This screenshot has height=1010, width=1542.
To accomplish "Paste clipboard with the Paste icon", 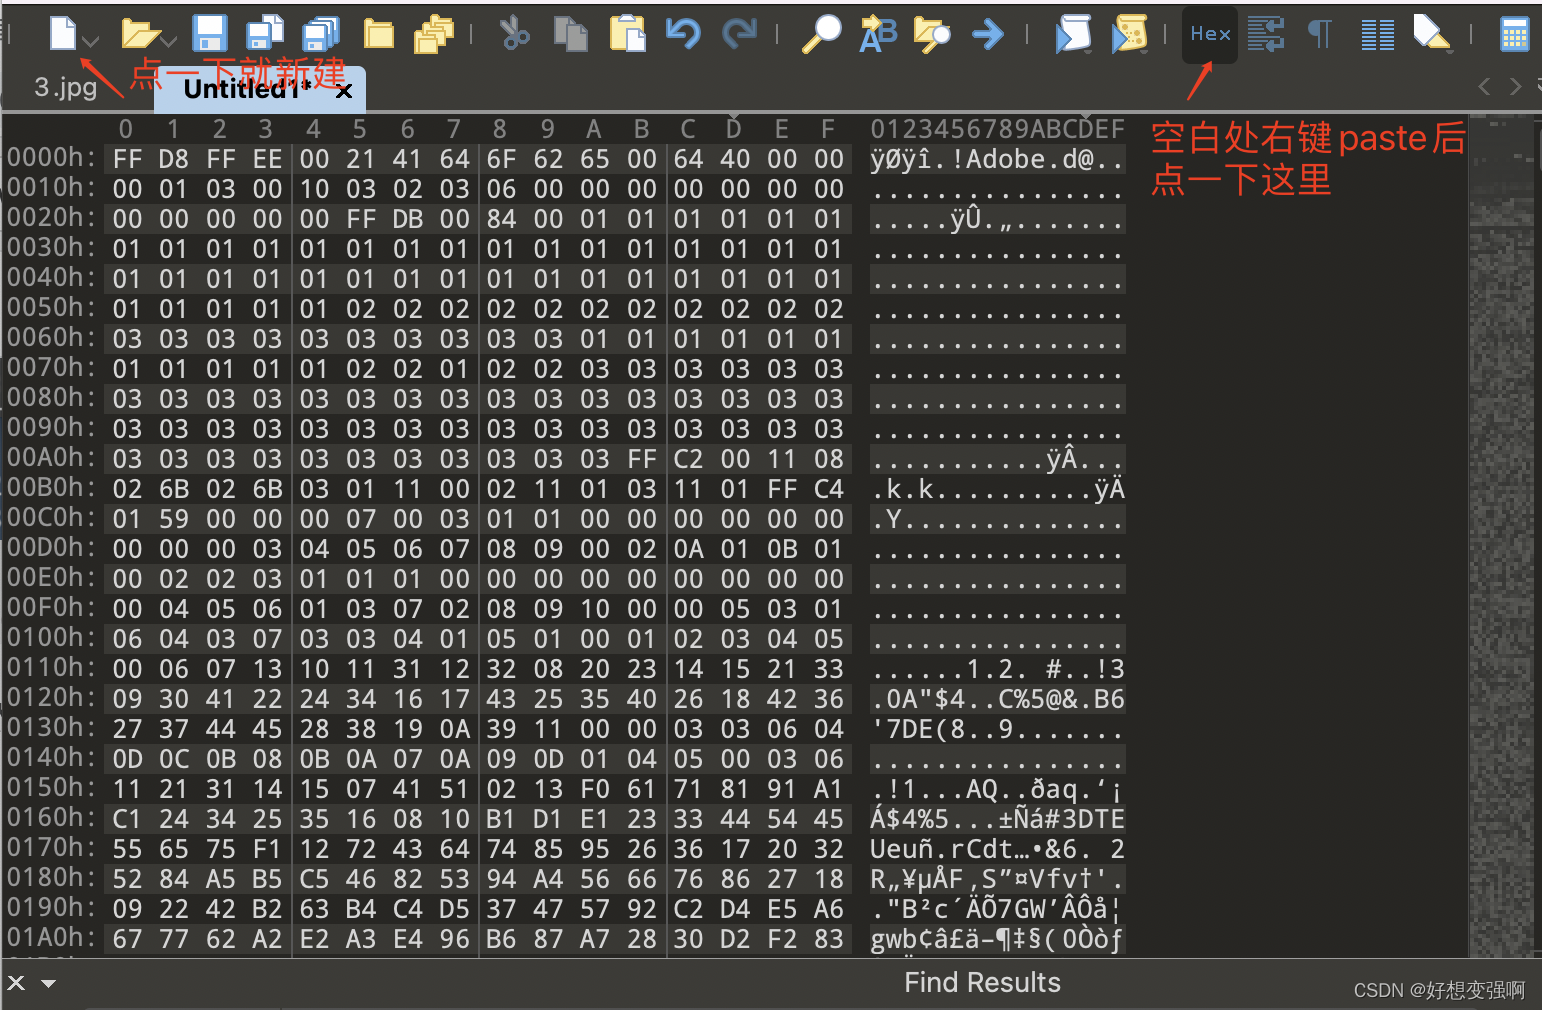I will click(x=628, y=33).
